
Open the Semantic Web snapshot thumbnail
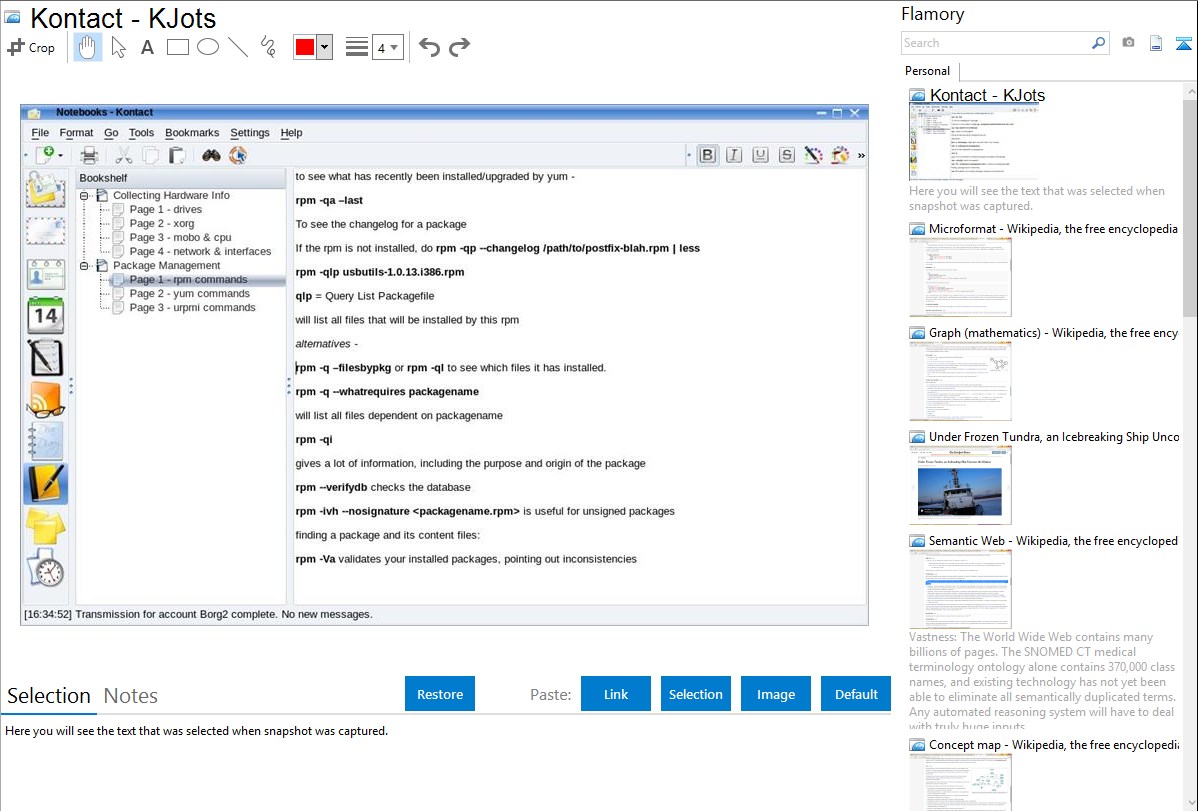(960, 588)
